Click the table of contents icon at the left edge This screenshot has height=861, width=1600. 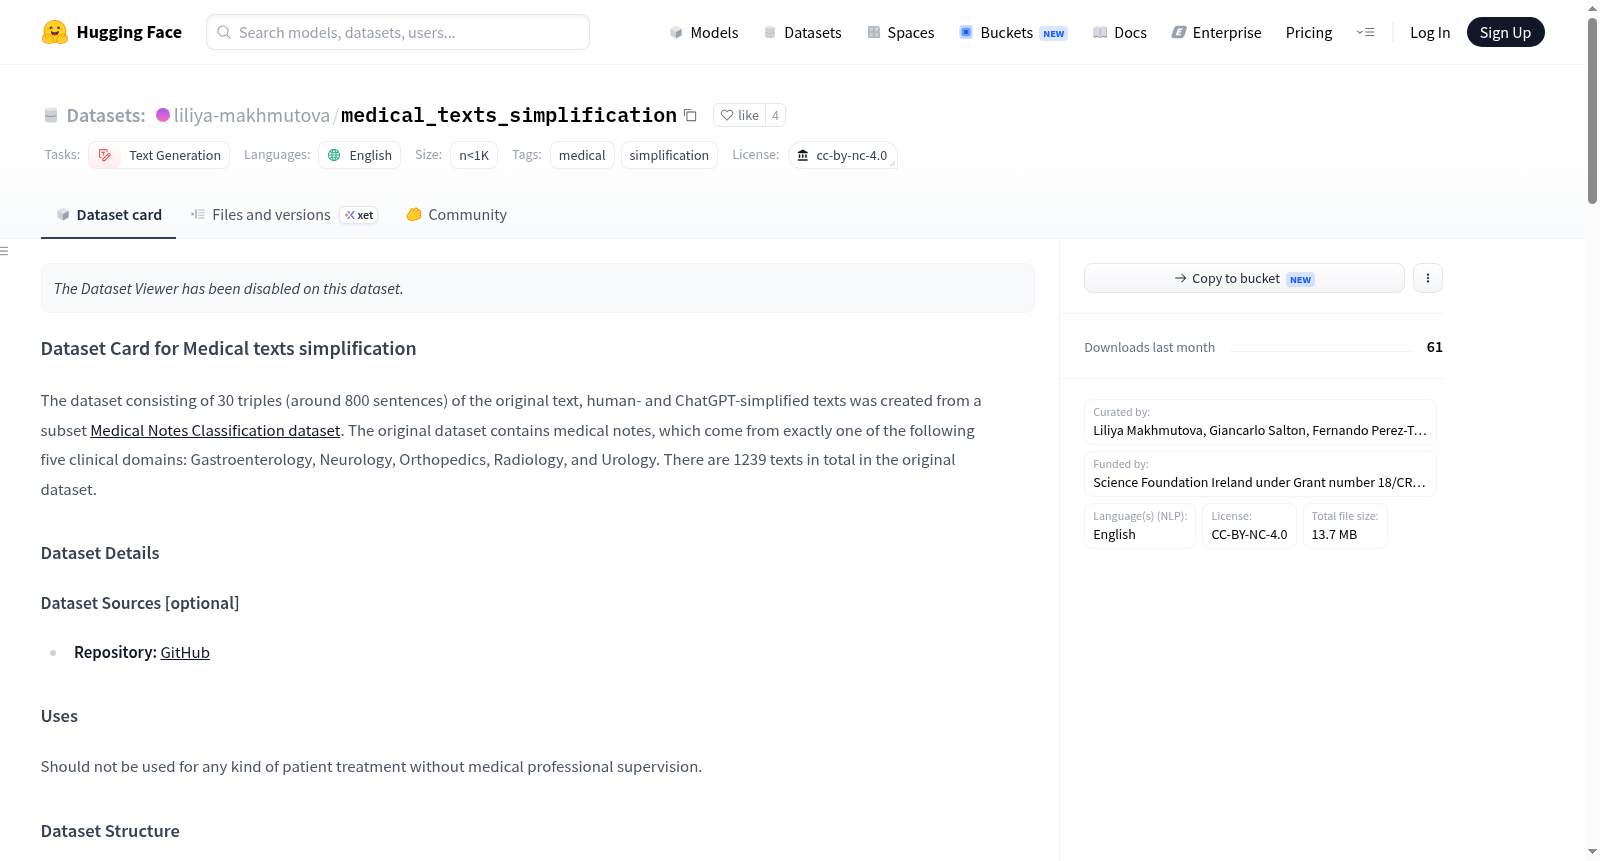[4, 251]
